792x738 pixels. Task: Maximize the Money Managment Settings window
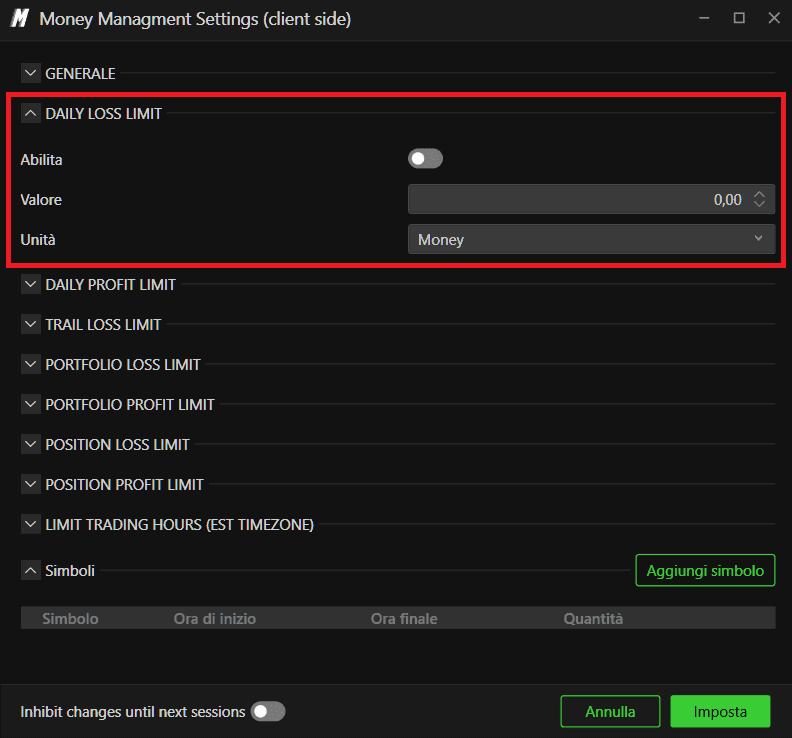coord(739,18)
